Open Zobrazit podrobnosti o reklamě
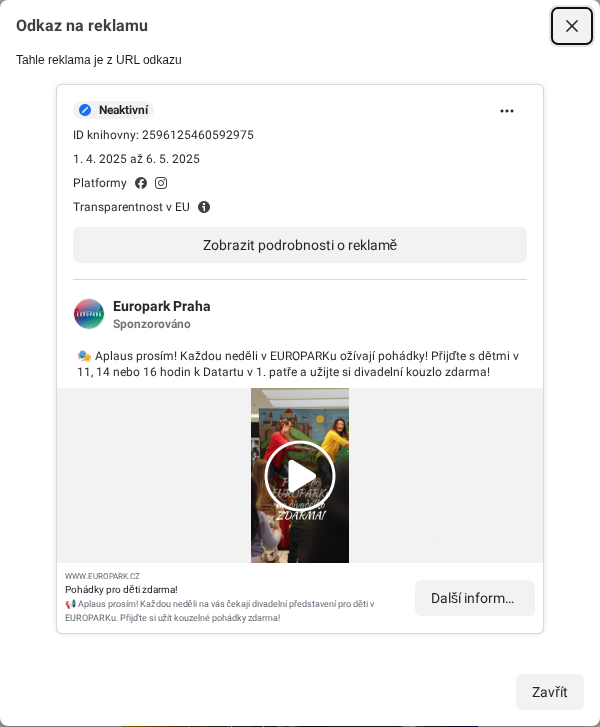Image resolution: width=600 pixels, height=727 pixels. [x=300, y=245]
